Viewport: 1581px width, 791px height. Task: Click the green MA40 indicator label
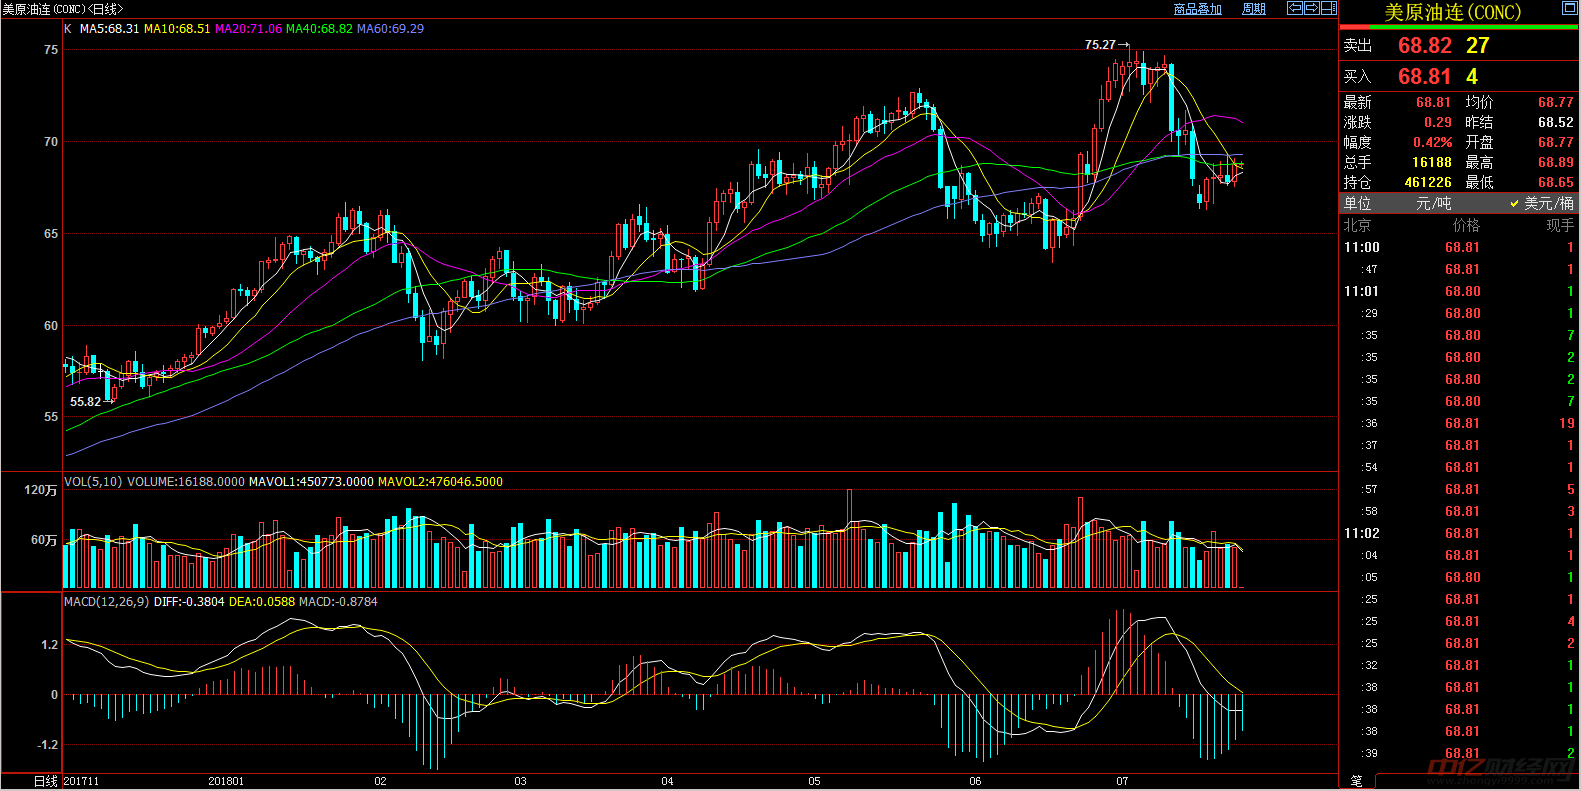(319, 29)
